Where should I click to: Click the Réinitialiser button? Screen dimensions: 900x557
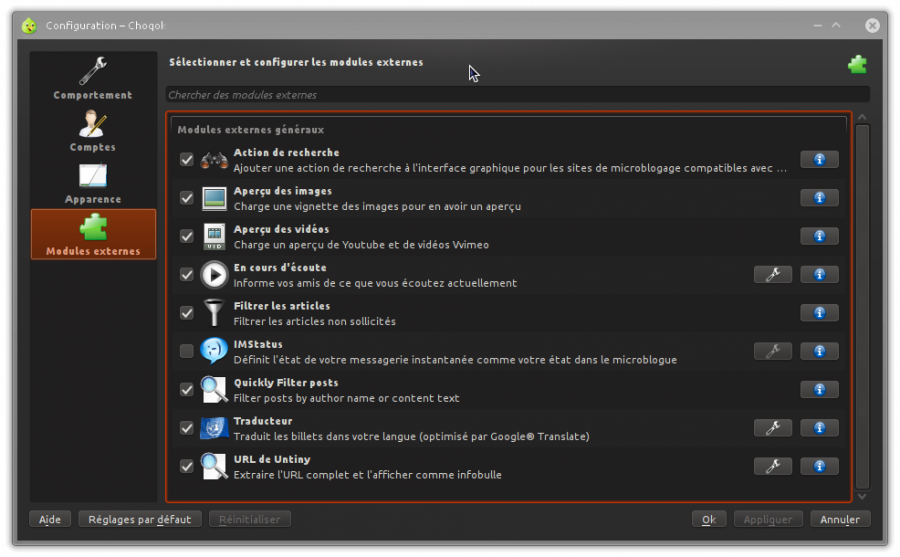[x=250, y=520]
